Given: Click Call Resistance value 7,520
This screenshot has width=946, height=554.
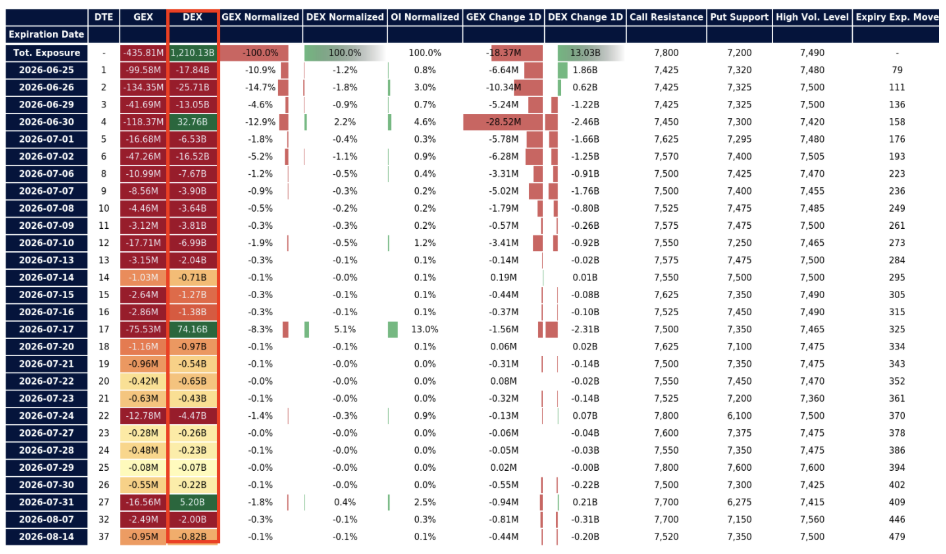Looking at the screenshot, I should click(666, 536).
